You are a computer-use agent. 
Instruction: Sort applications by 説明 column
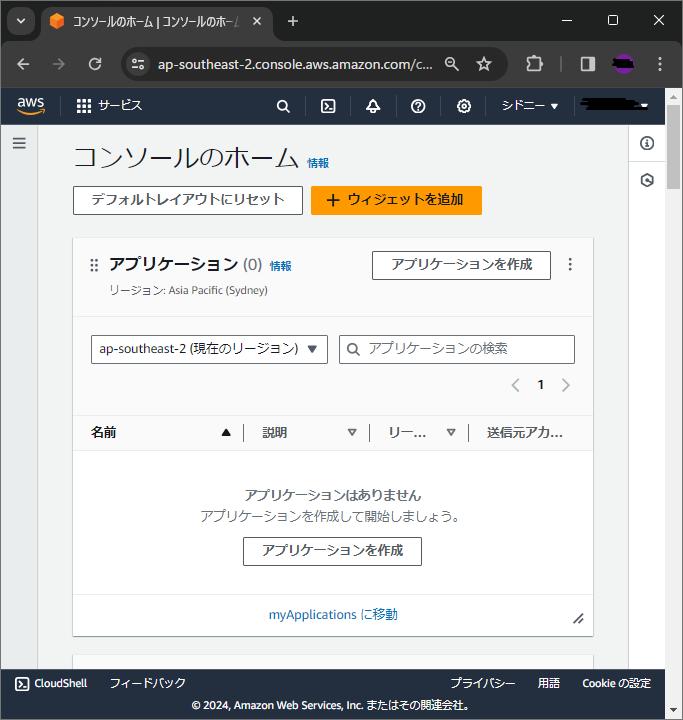309,433
